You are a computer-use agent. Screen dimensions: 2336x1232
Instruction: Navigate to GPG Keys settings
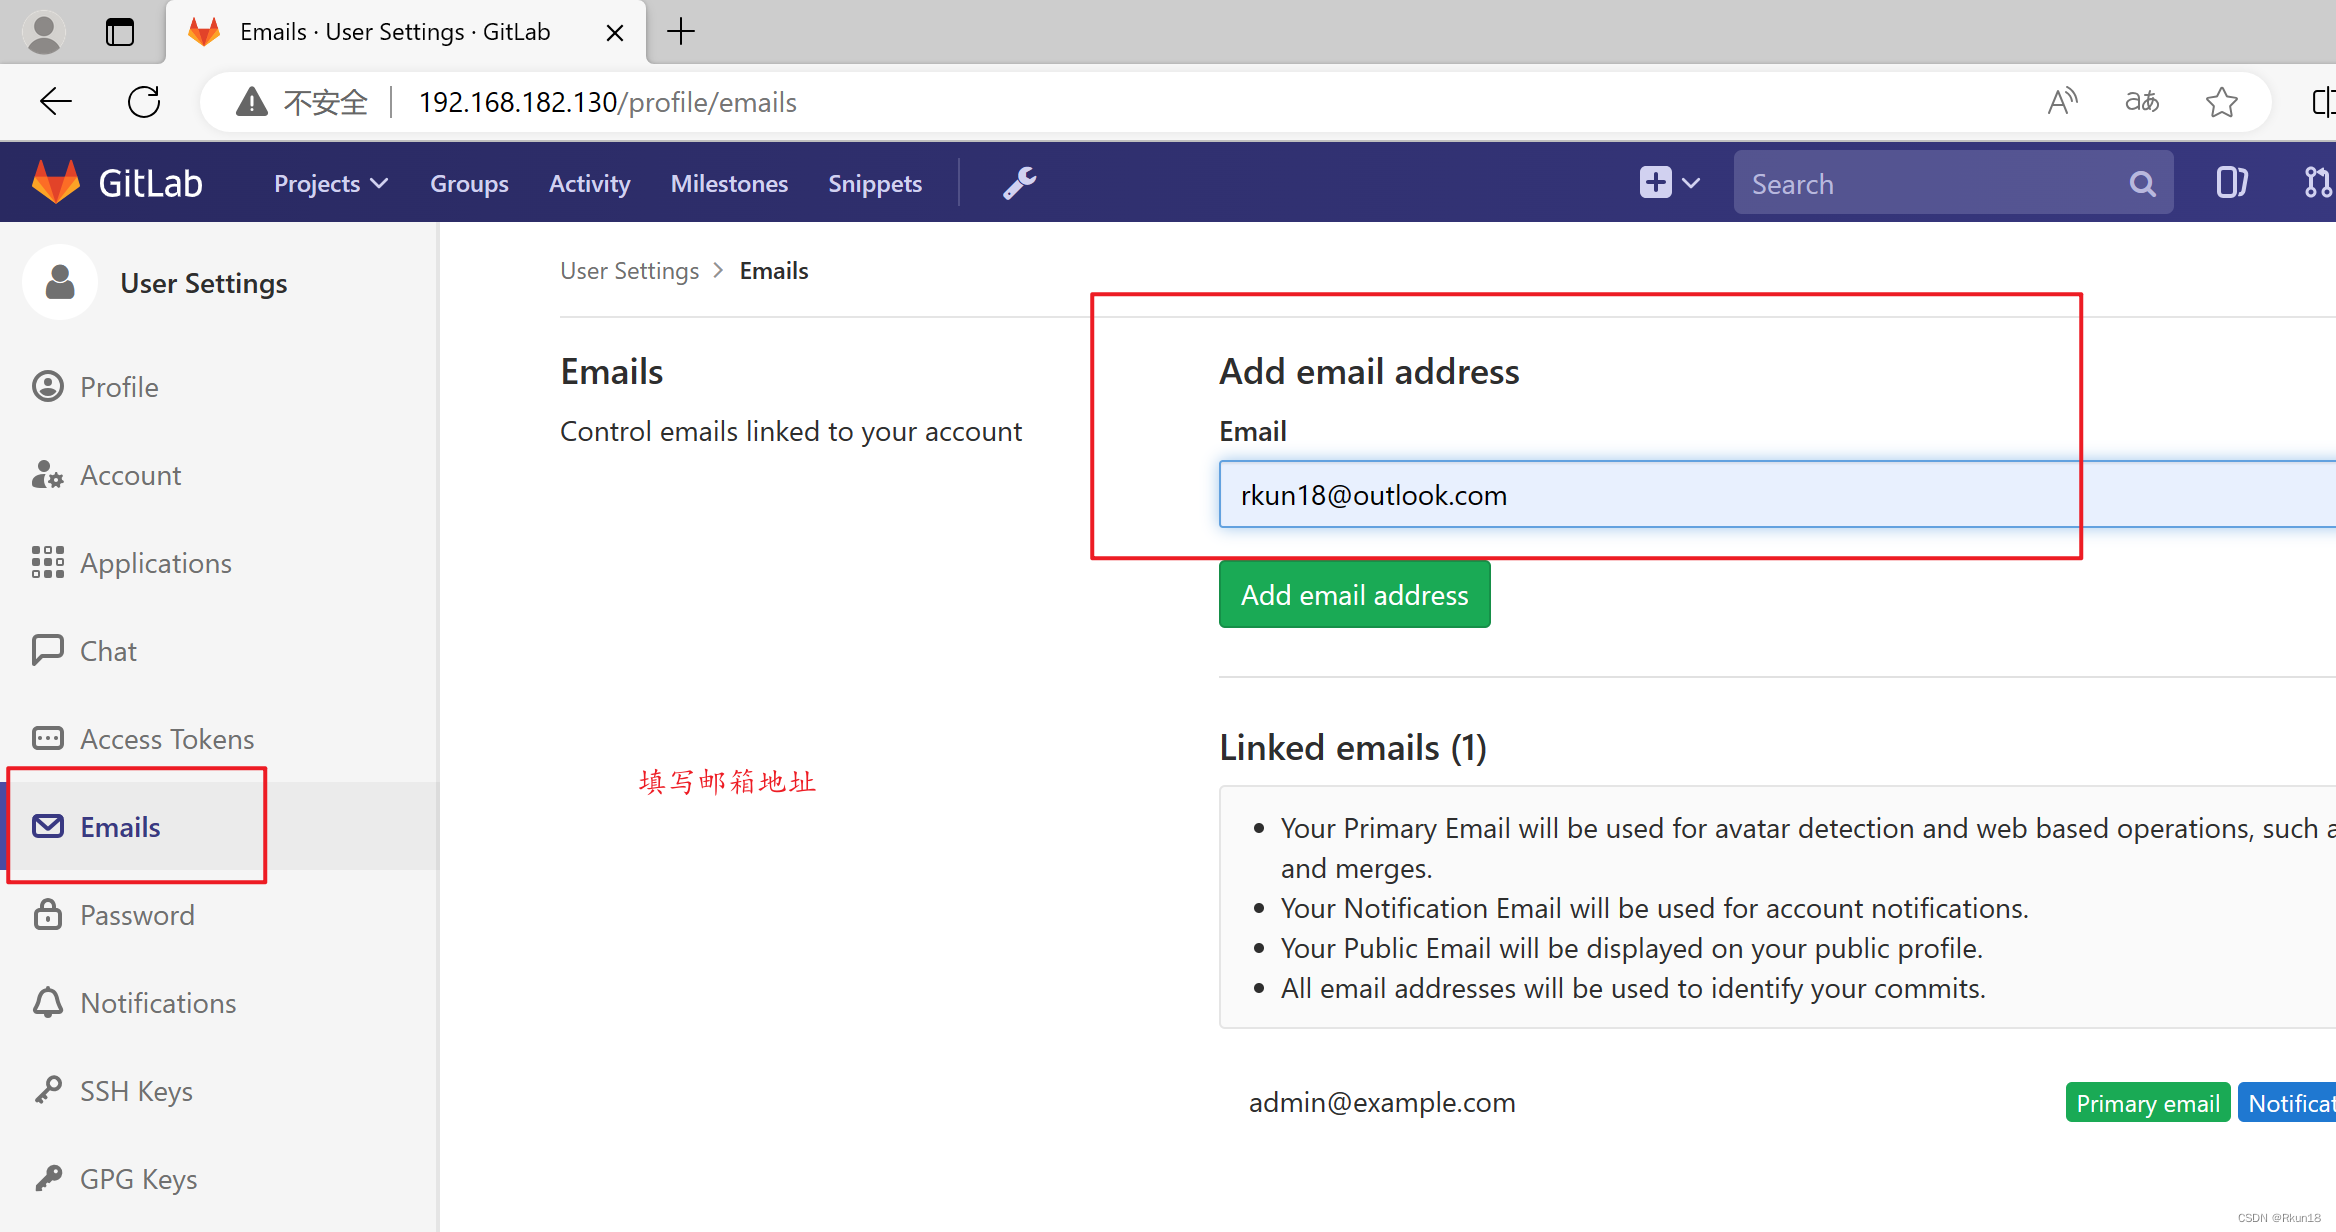pyautogui.click(x=138, y=1178)
